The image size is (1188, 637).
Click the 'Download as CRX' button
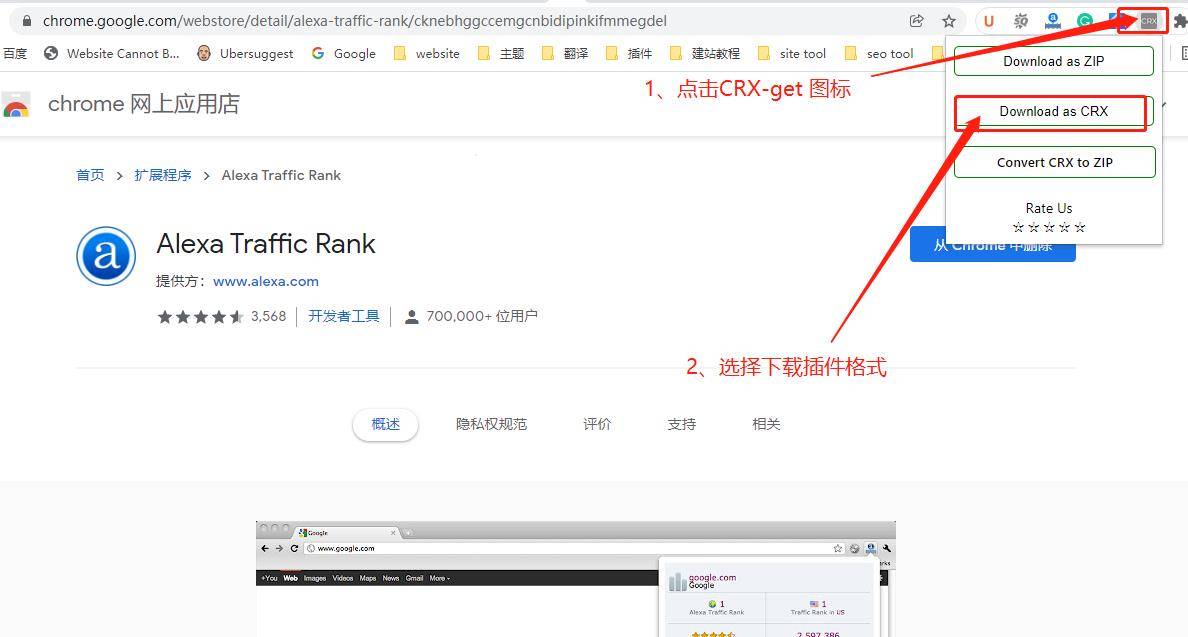point(1054,111)
